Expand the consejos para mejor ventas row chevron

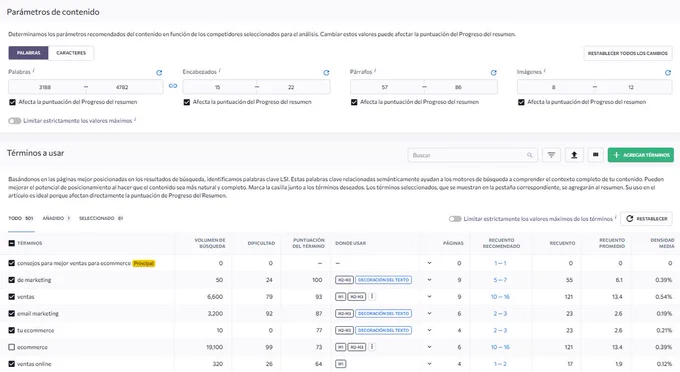[x=429, y=263]
